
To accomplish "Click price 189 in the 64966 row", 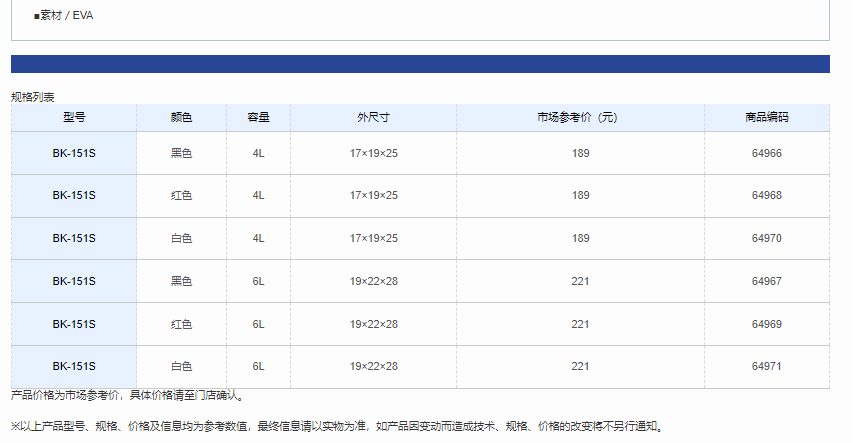I will (x=581, y=153).
